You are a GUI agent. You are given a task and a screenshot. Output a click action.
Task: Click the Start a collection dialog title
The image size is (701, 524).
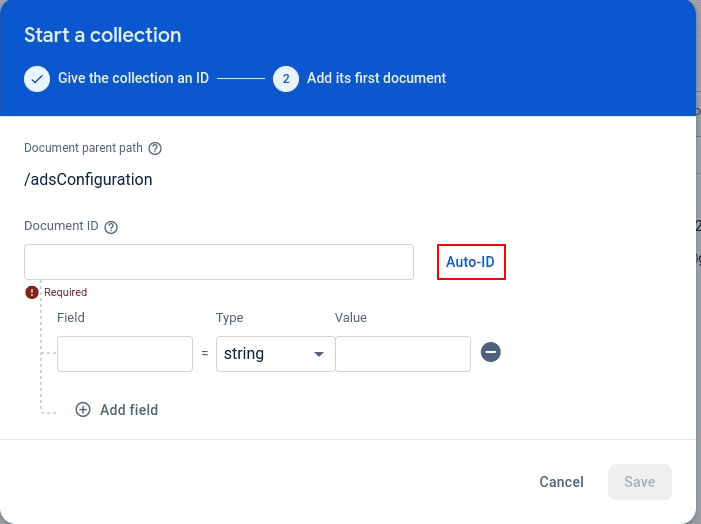coord(103,35)
